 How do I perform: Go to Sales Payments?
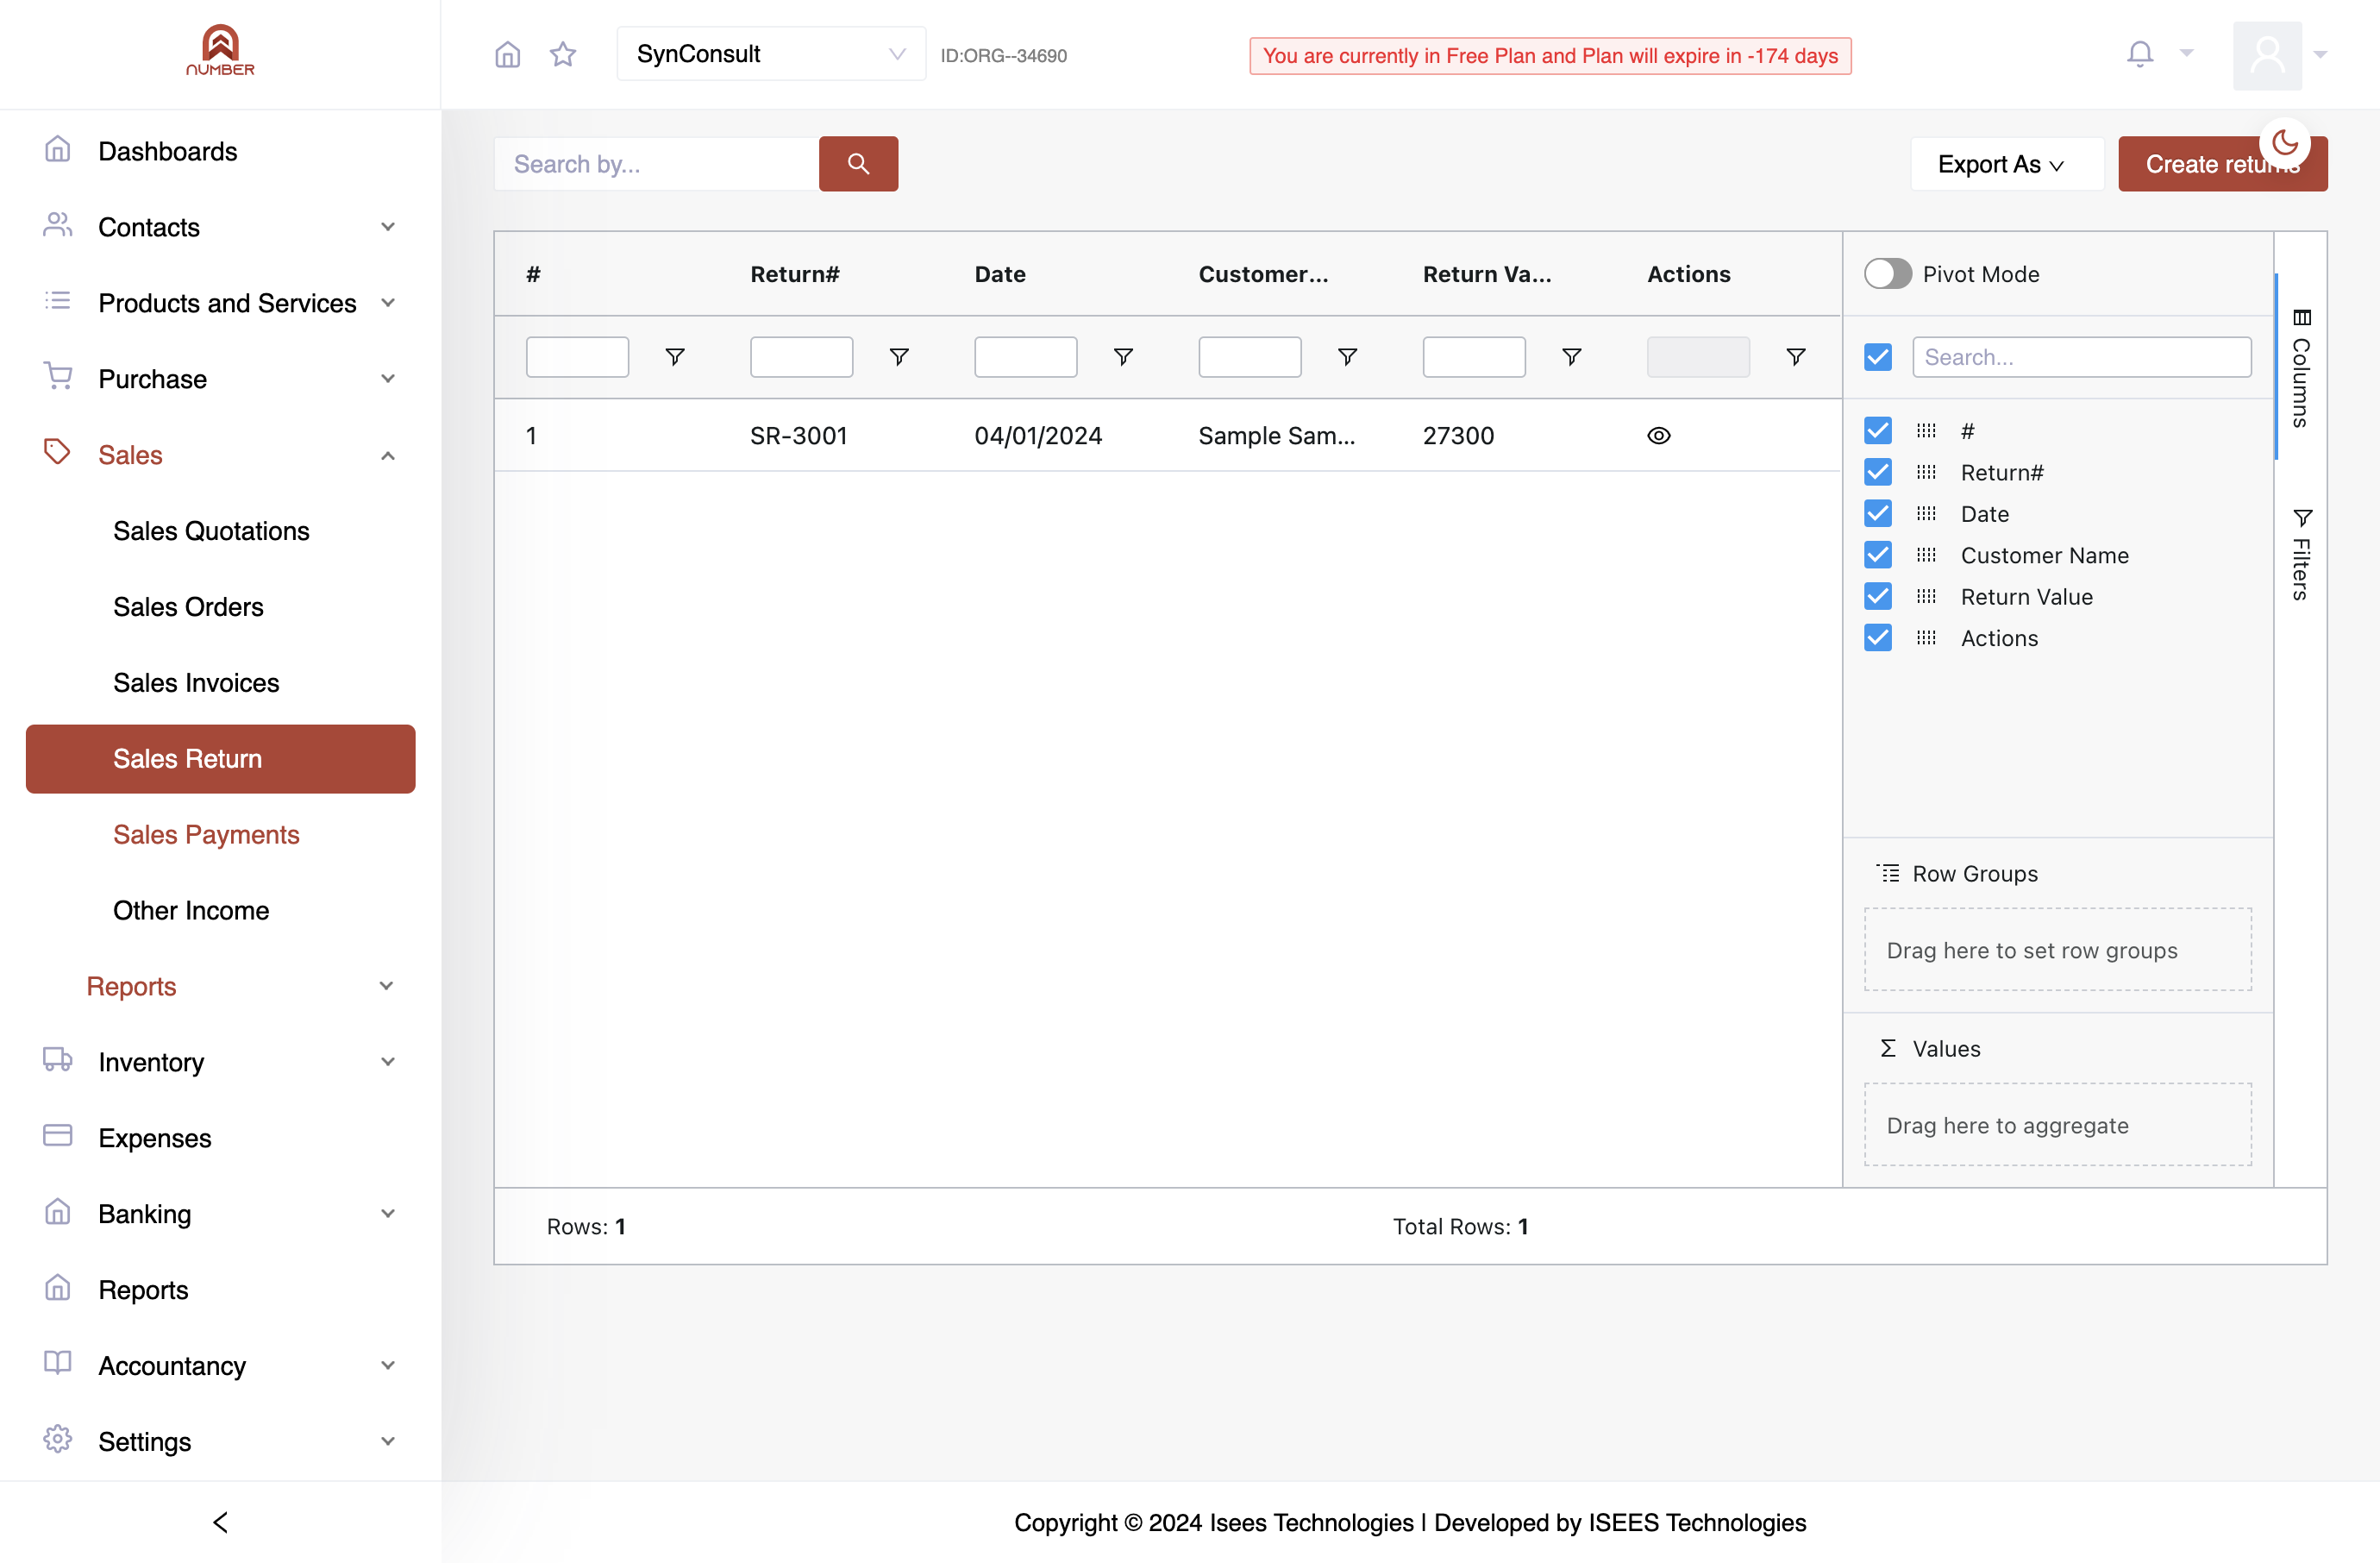tap(206, 835)
